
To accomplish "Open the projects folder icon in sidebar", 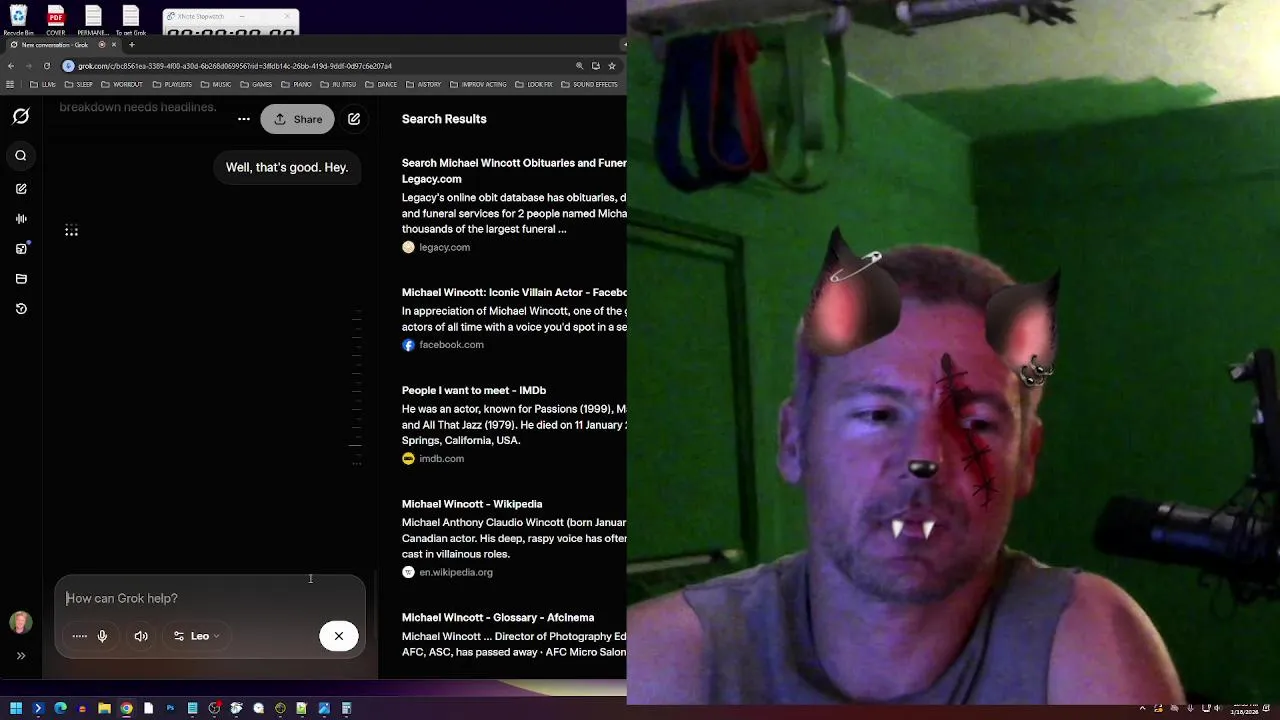I will tap(21, 279).
